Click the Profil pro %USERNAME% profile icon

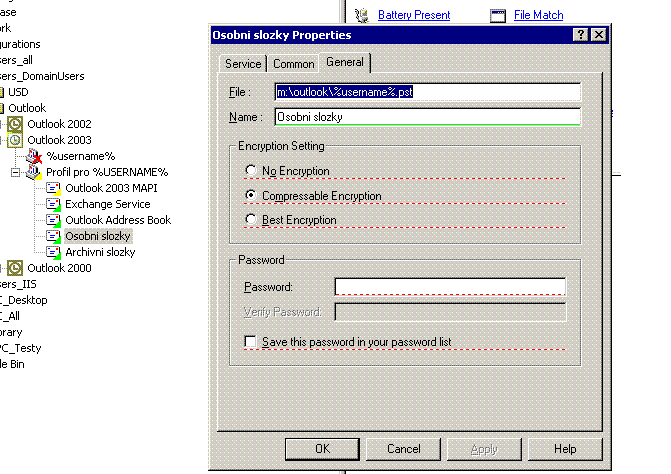[34, 172]
